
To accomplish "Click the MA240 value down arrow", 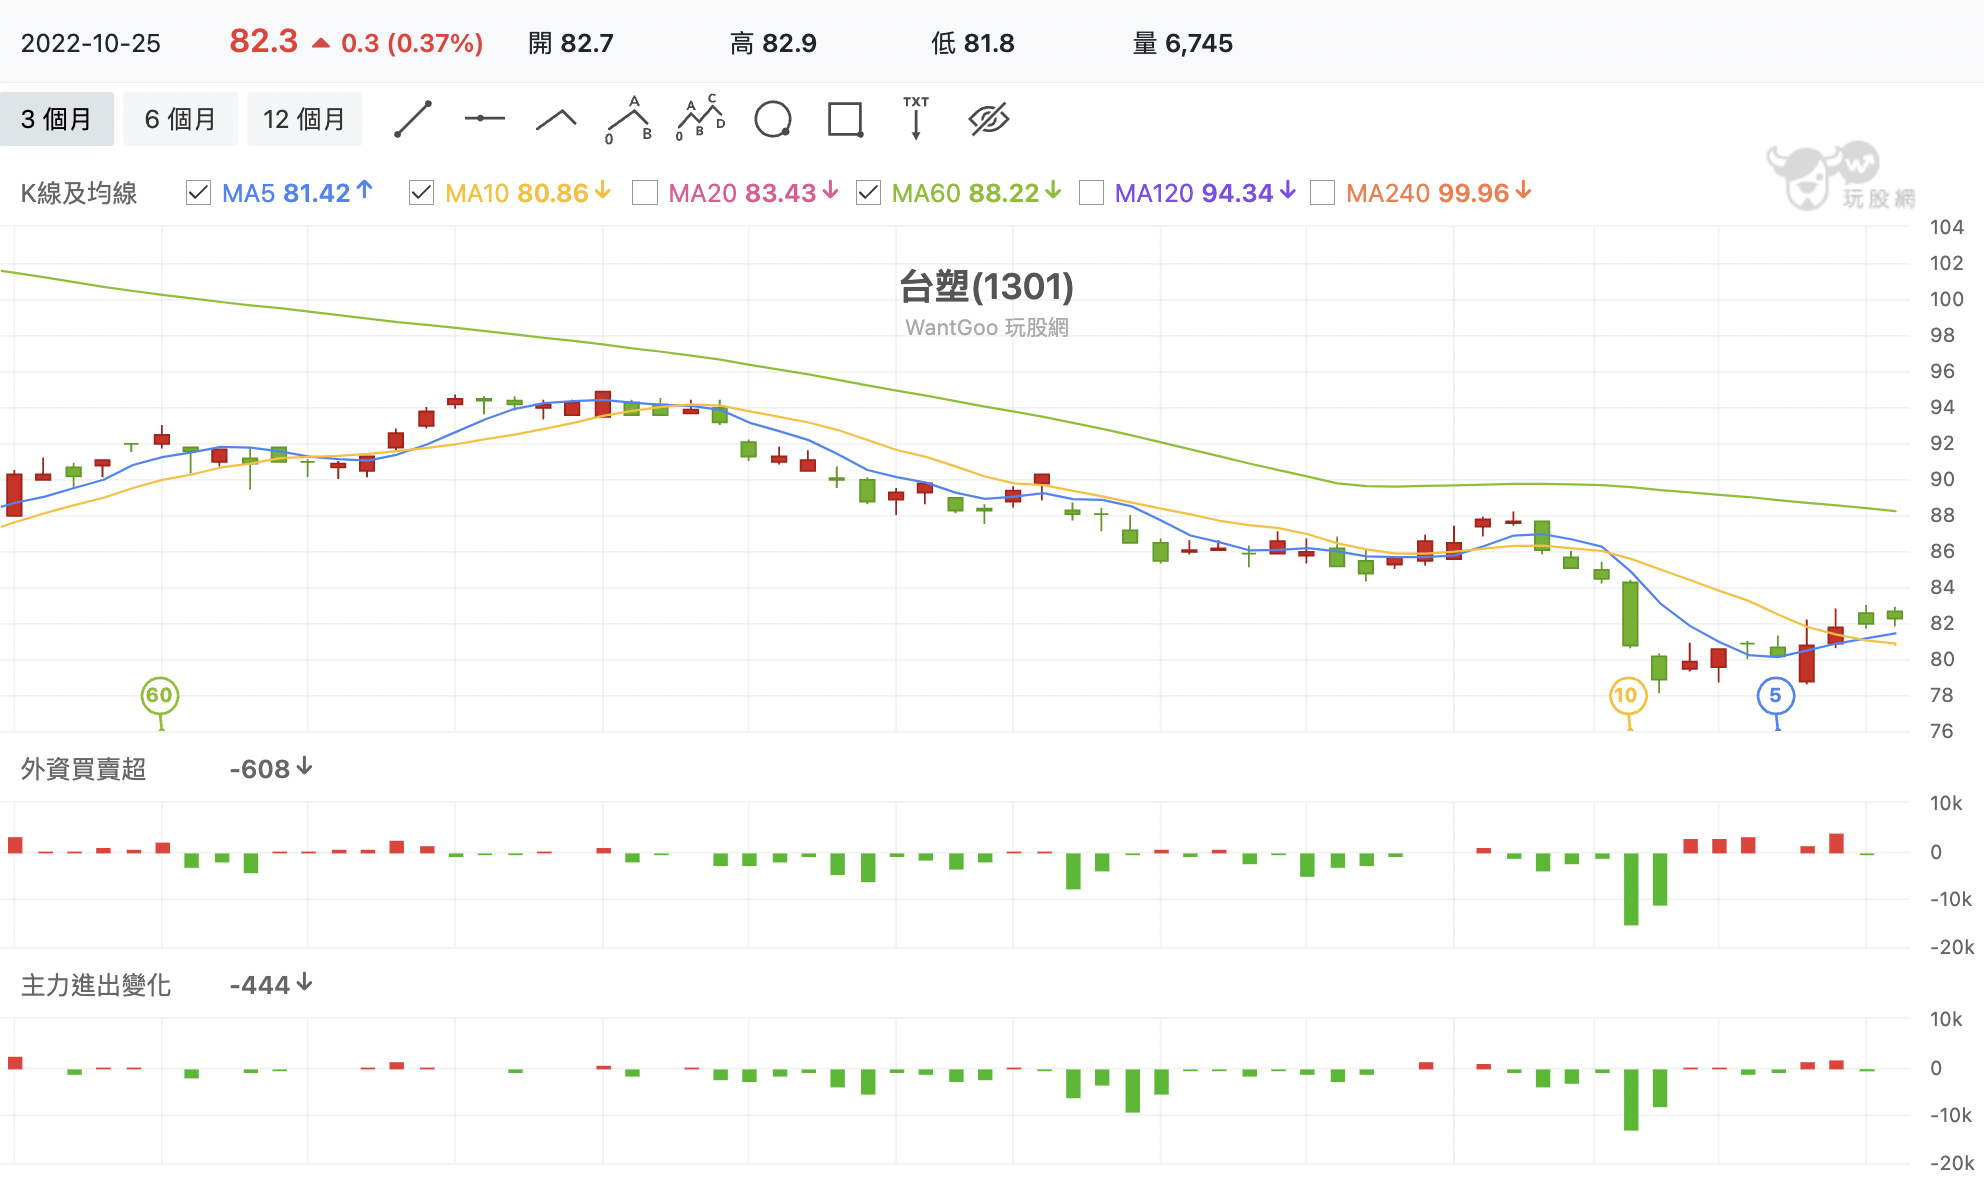I will tap(1522, 192).
